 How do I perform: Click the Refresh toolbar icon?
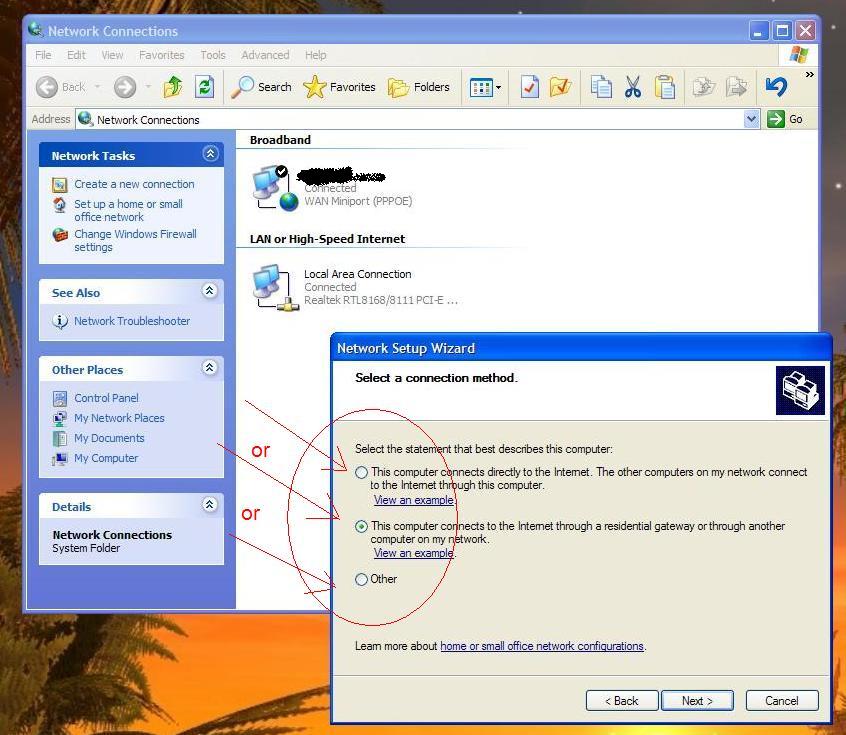pyautogui.click(x=205, y=87)
